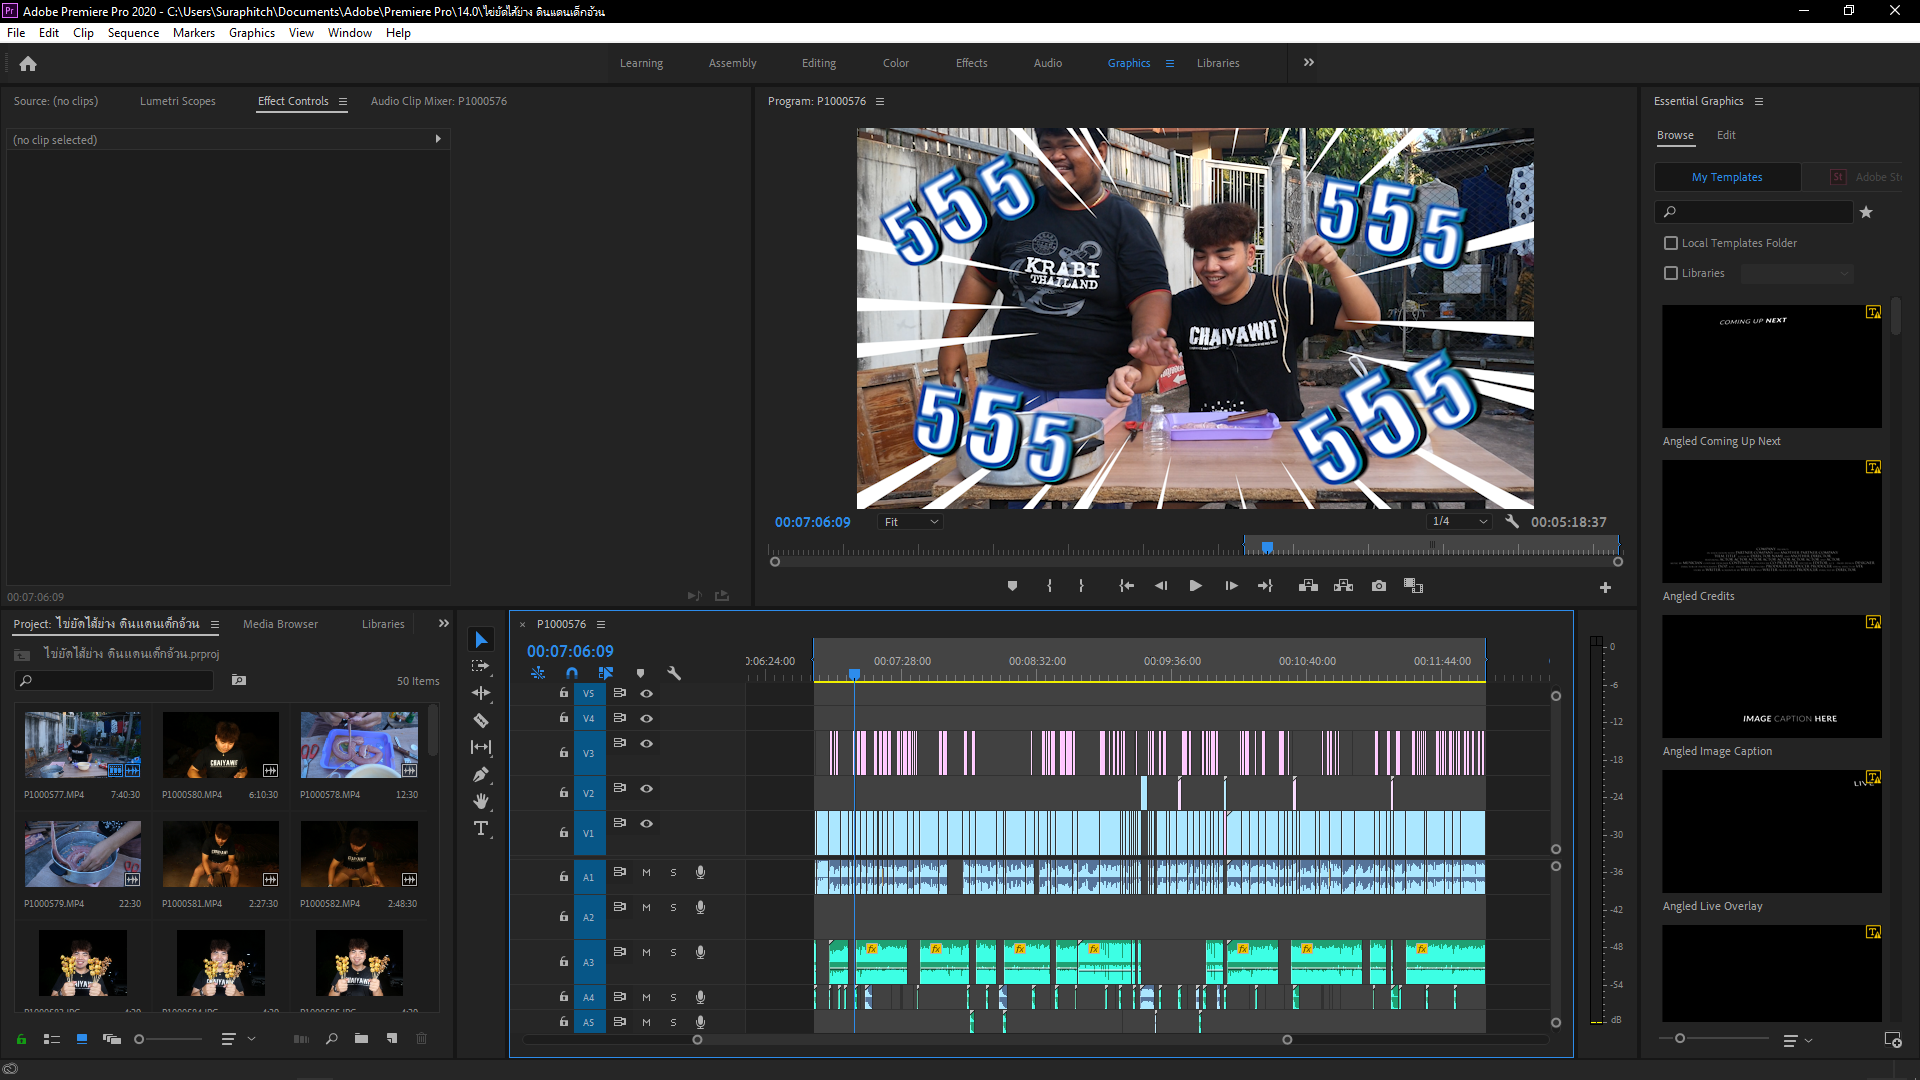Hide track V1 eye icon
Image resolution: width=1920 pixels, height=1080 pixels.
tap(647, 824)
